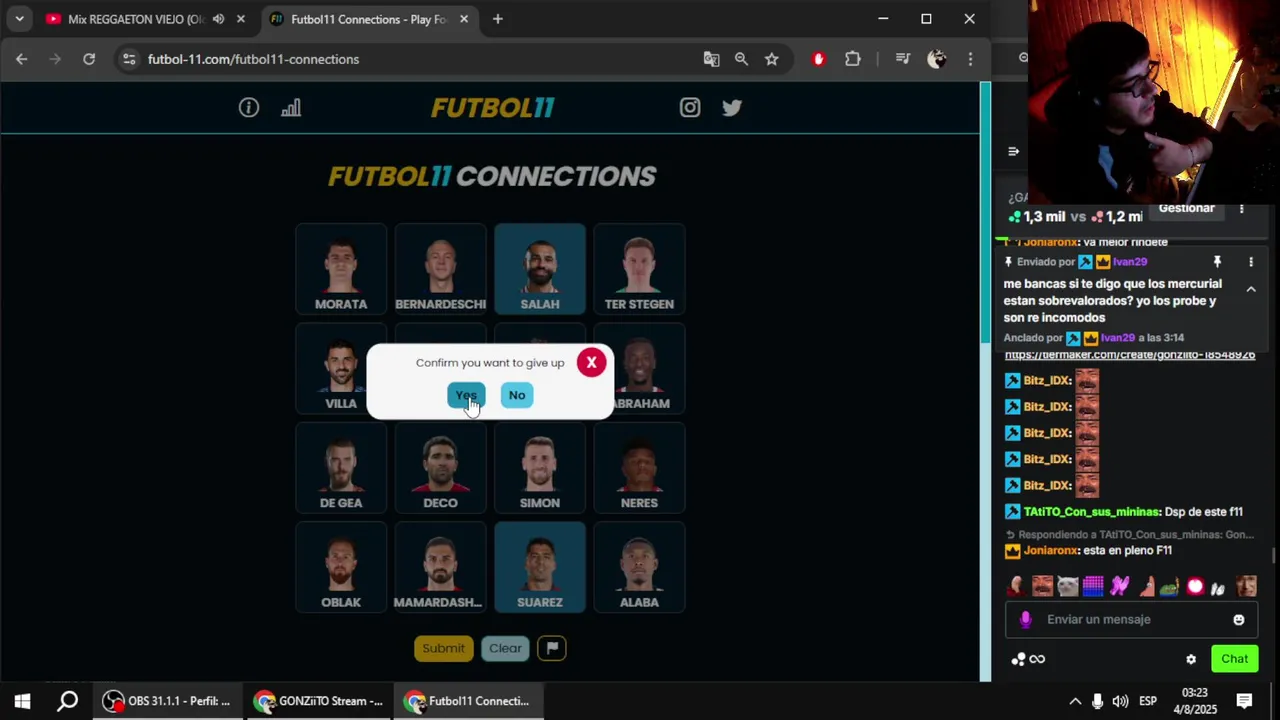The width and height of the screenshot is (1280, 720).
Task: Open chat settings gear
Action: pos(1191,659)
